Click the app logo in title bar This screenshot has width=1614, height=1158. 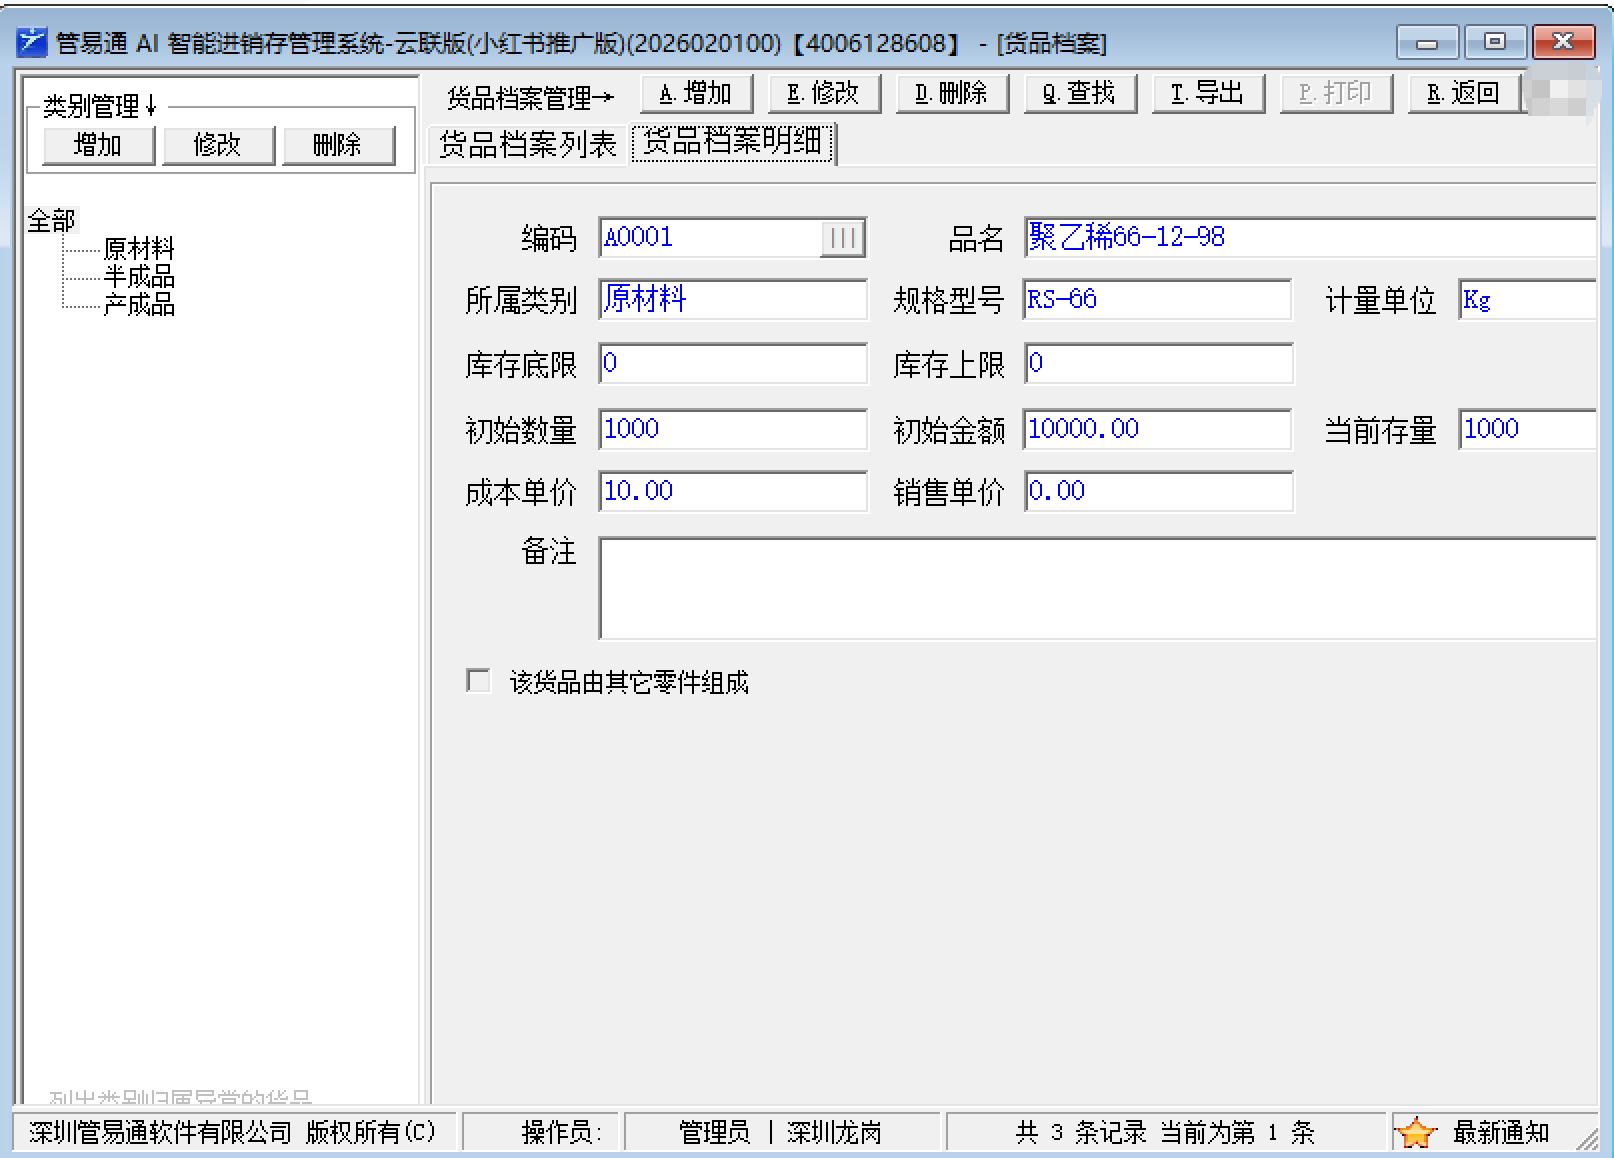(31, 43)
